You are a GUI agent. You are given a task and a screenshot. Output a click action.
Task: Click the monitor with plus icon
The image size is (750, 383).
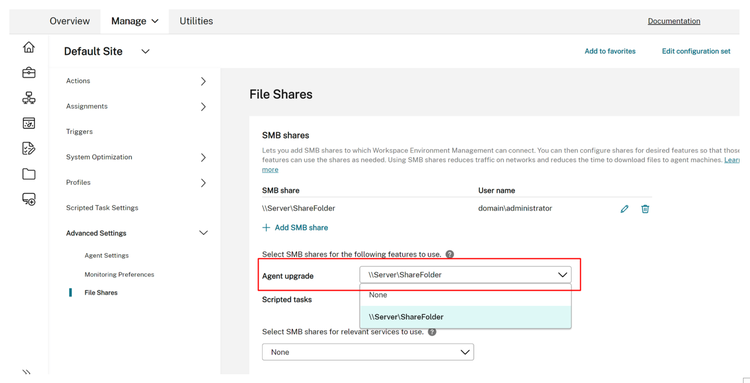coord(29,199)
